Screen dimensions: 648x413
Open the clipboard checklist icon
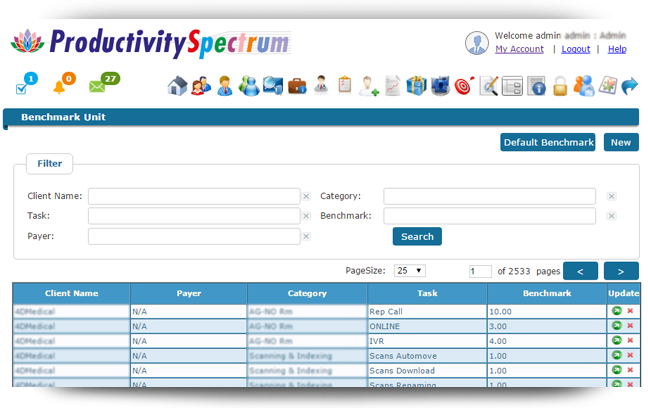coord(345,85)
